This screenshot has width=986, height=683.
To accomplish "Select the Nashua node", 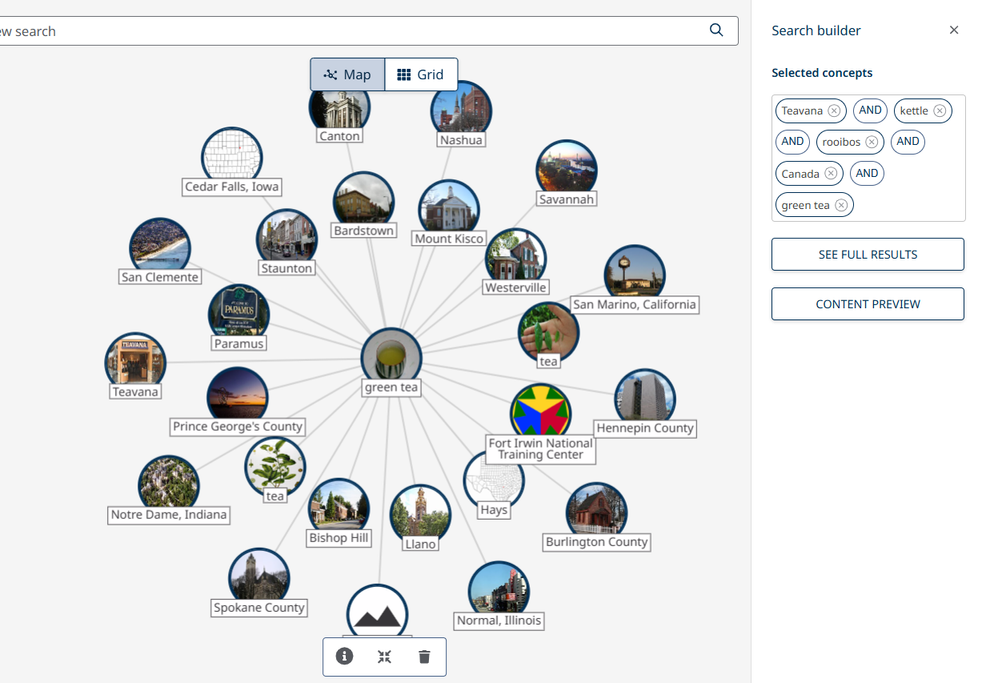I will click(461, 112).
